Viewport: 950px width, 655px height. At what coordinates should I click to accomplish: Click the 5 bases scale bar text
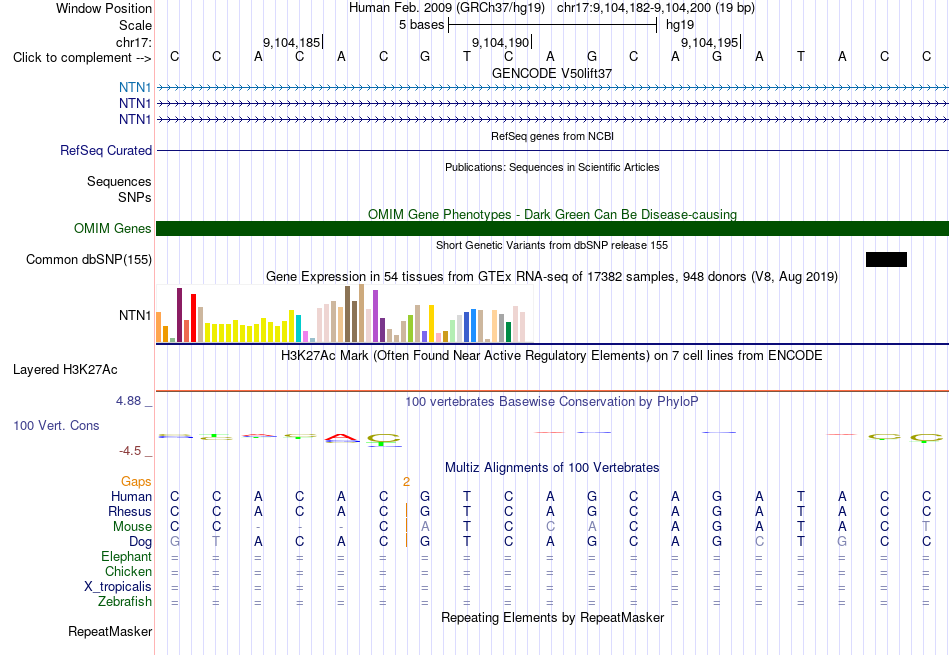pyautogui.click(x=422, y=25)
